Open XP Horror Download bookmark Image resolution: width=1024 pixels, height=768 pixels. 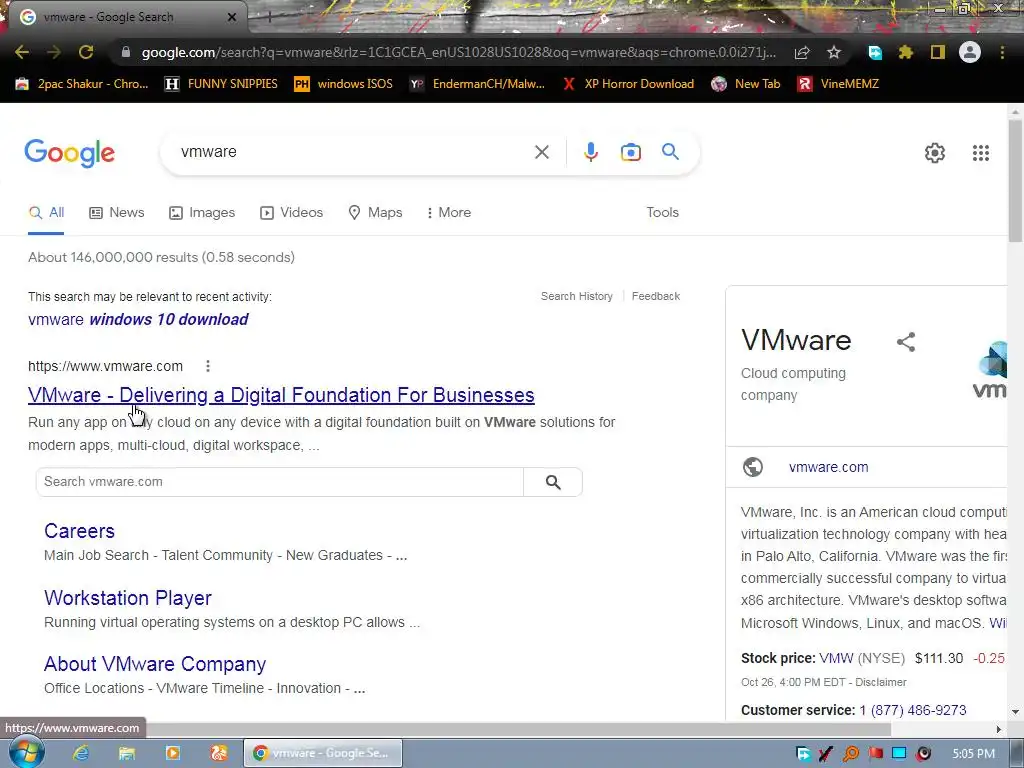[628, 84]
